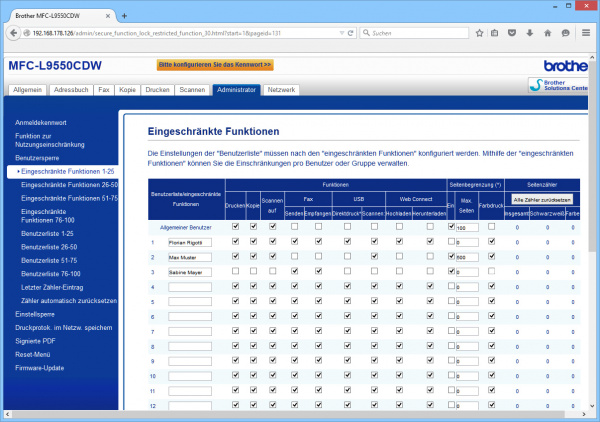Open Funktion zur Nutzungseinschränkung link
The image size is (600, 422).
click(x=50, y=140)
